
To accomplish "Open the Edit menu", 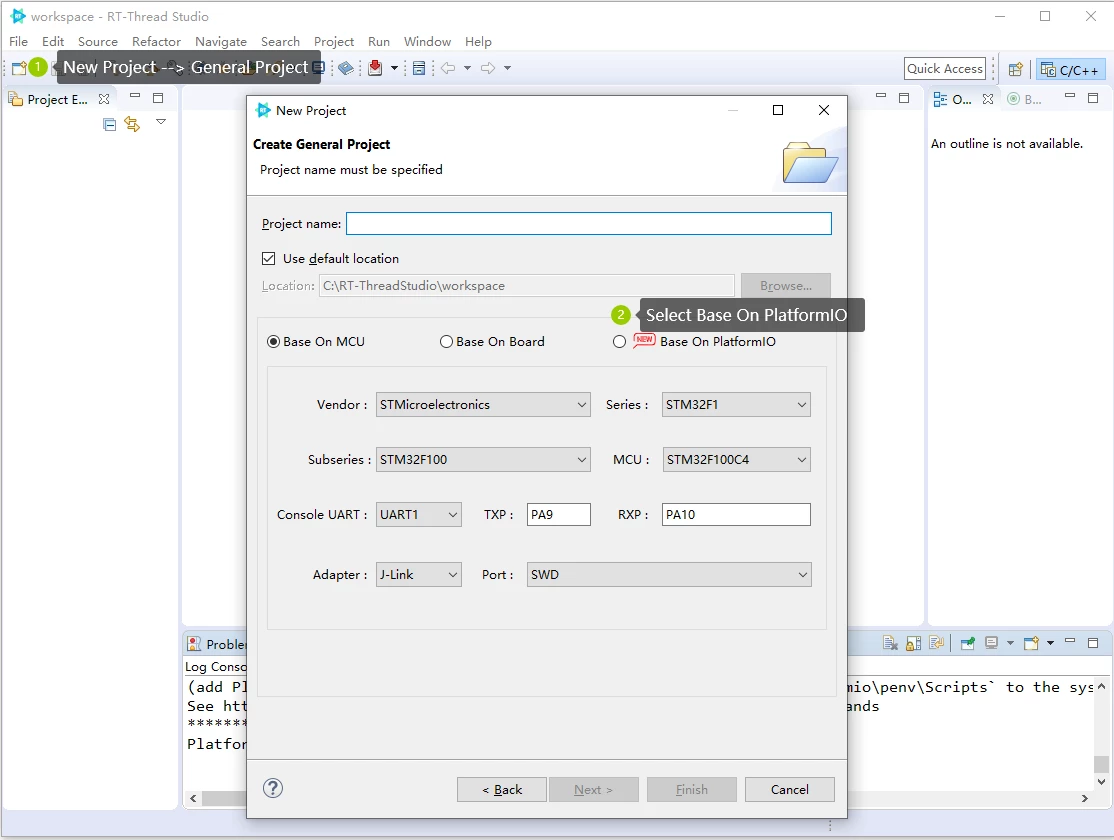I will pyautogui.click(x=53, y=42).
